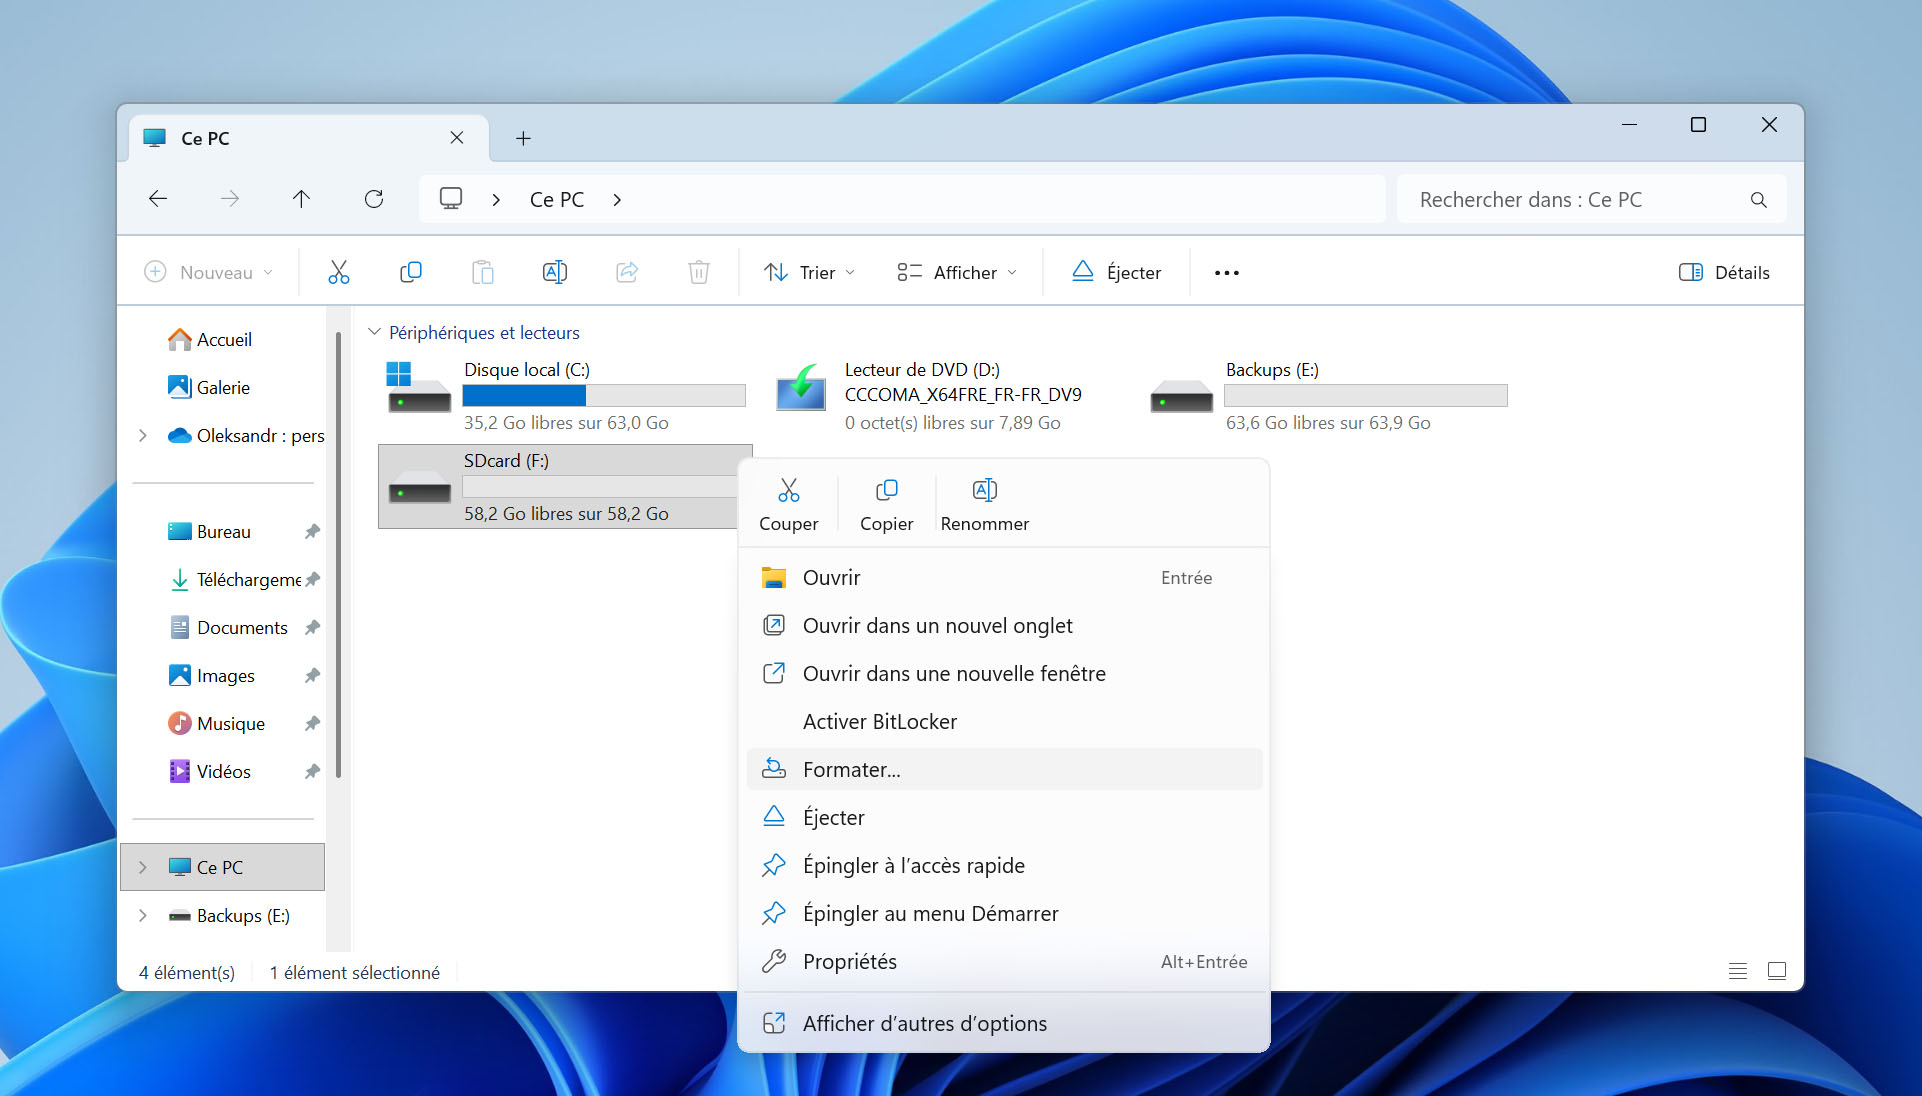Image resolution: width=1922 pixels, height=1096 pixels.
Task: Click the toolbar paste clipboard icon
Action: point(483,272)
